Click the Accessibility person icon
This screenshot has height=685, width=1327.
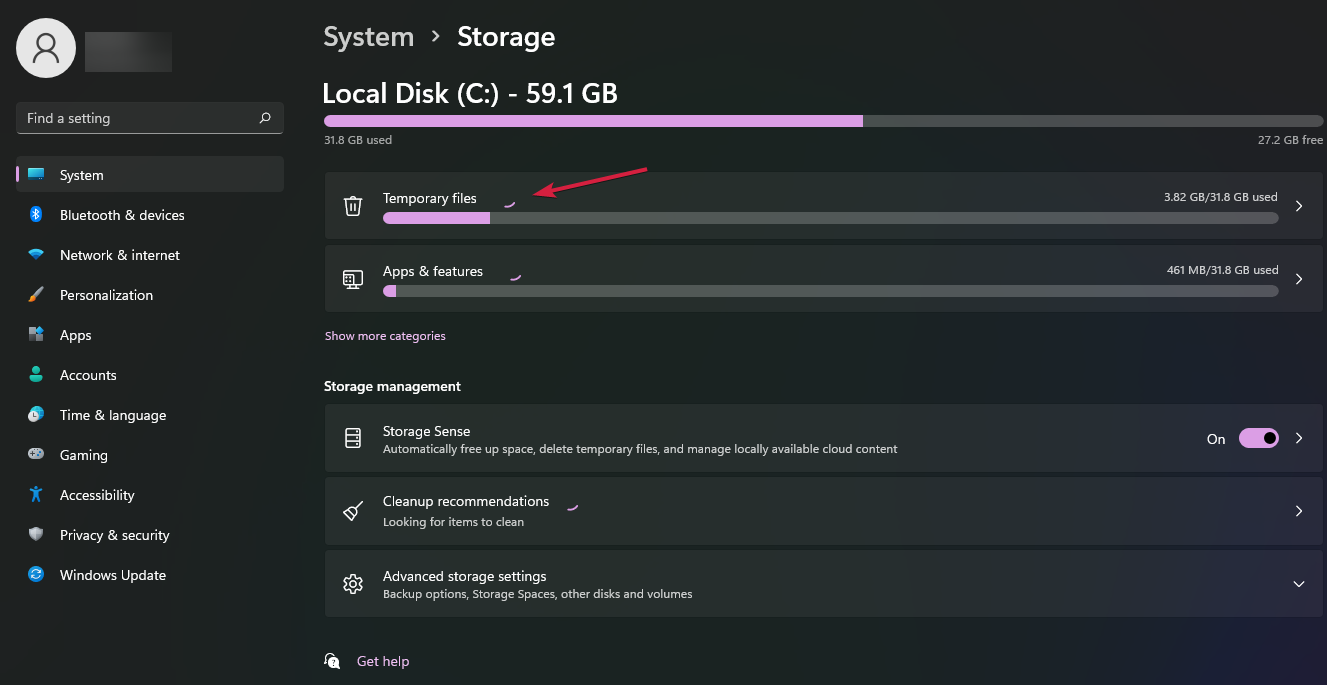(x=36, y=495)
